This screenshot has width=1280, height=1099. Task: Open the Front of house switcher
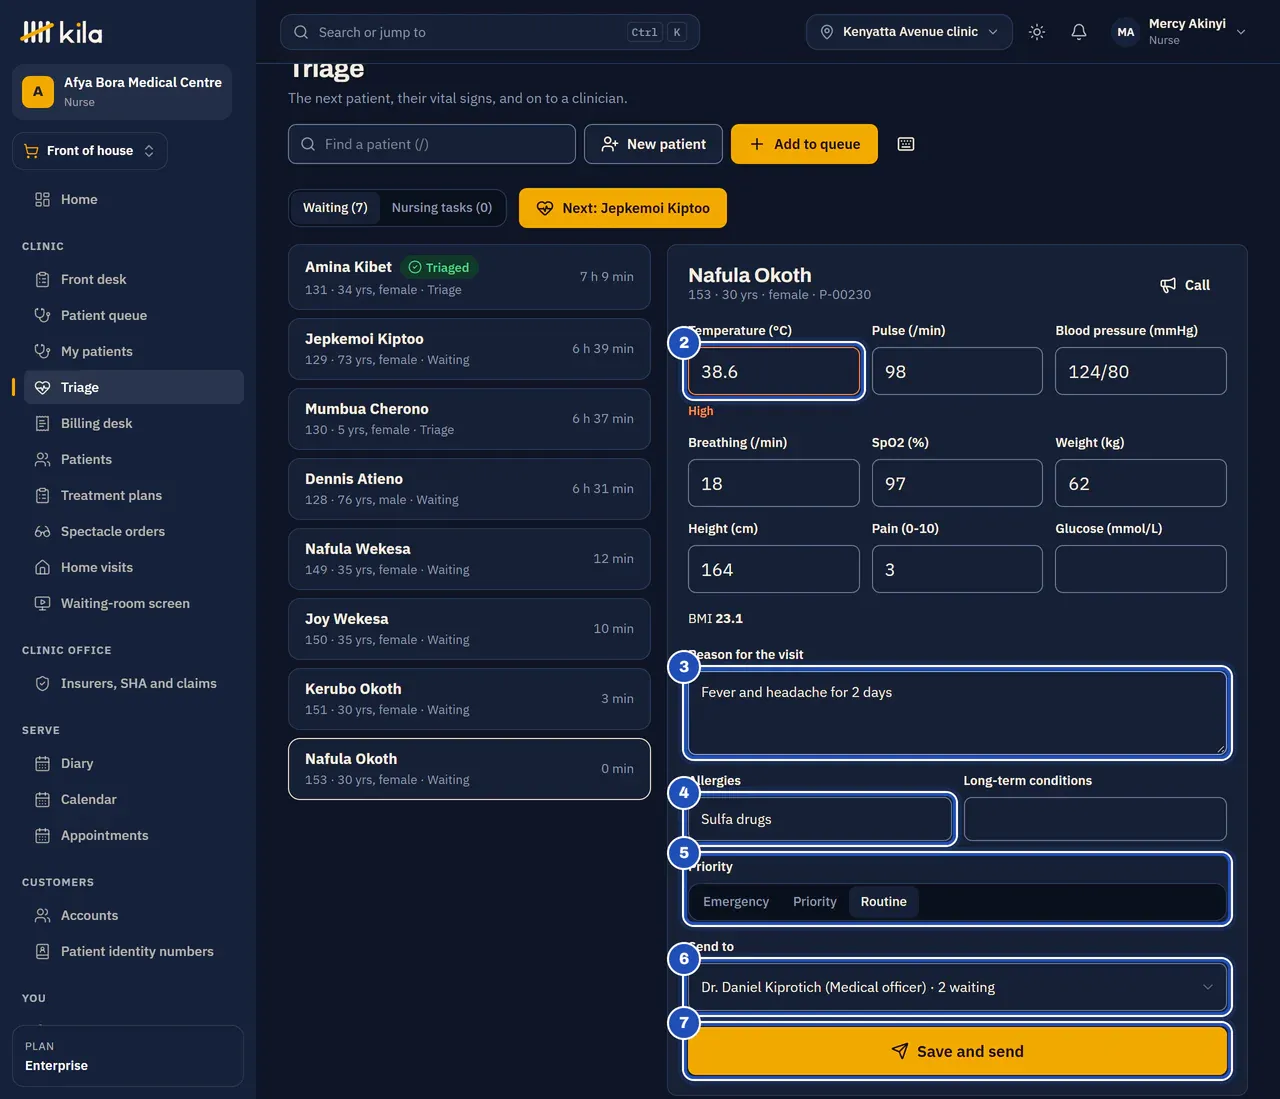(90, 151)
